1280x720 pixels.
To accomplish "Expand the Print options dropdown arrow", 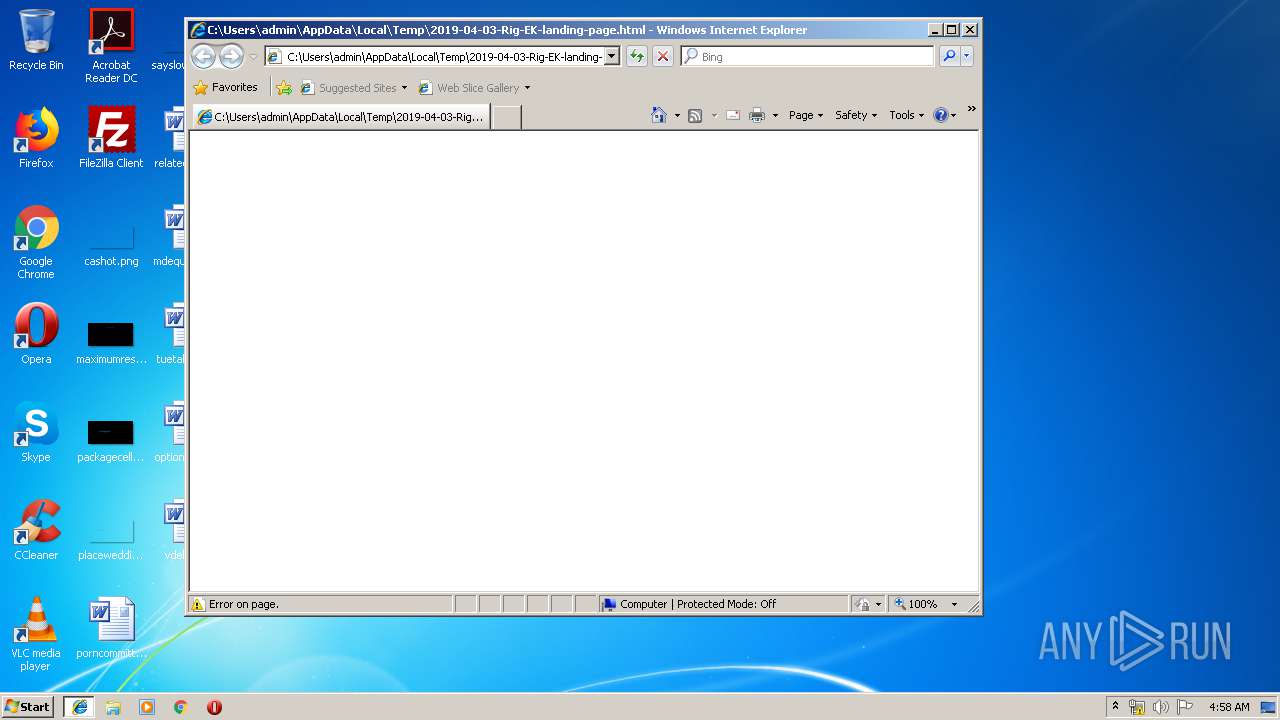I will 775,116.
